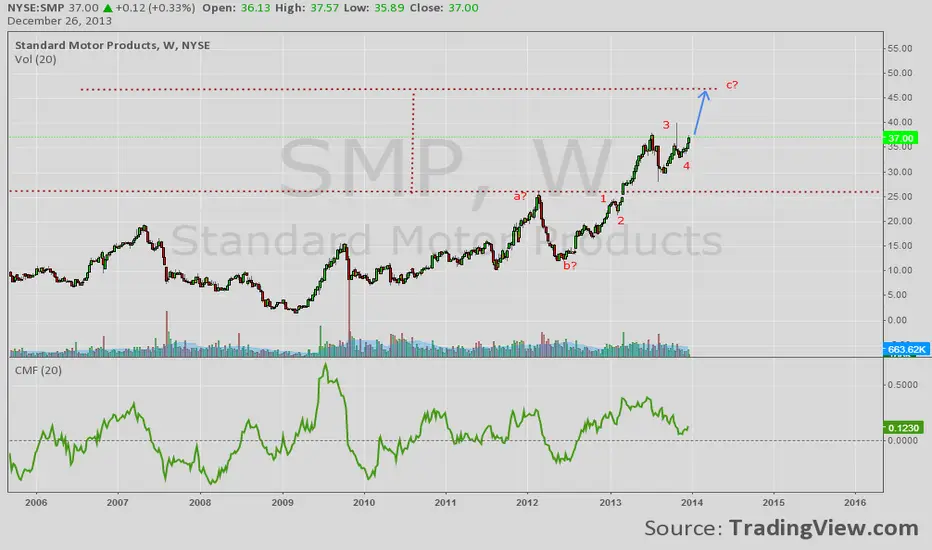The height and width of the screenshot is (550, 932).
Task: Click the 20.00 price axis label
Action: pos(899,221)
